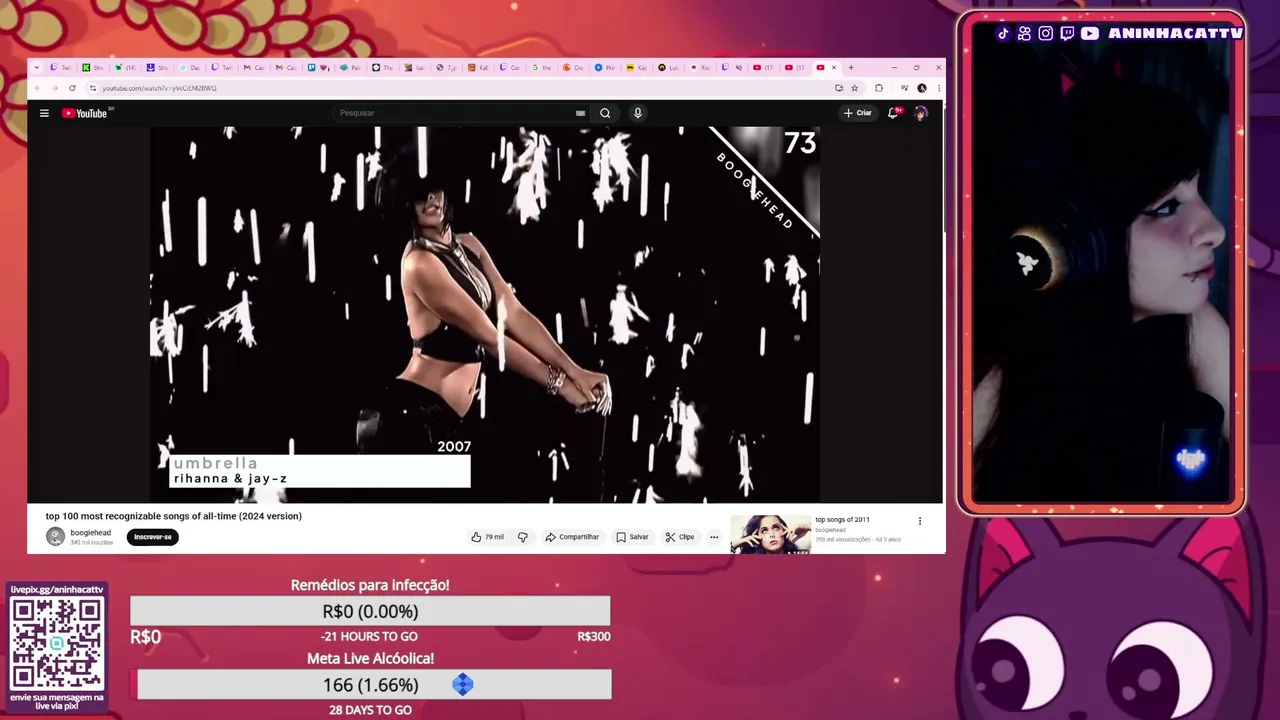Screen dimensions: 1280x720
Task: View site information icon beside URL
Action: click(93, 88)
